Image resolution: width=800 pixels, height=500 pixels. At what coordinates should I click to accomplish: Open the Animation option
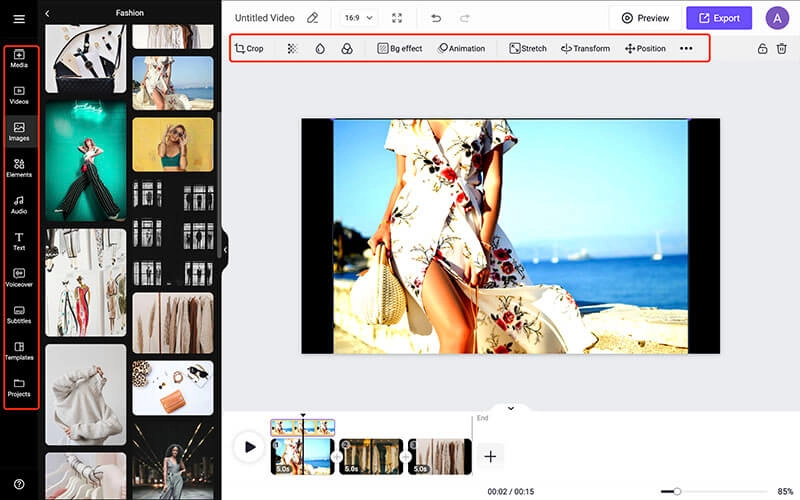tap(461, 48)
